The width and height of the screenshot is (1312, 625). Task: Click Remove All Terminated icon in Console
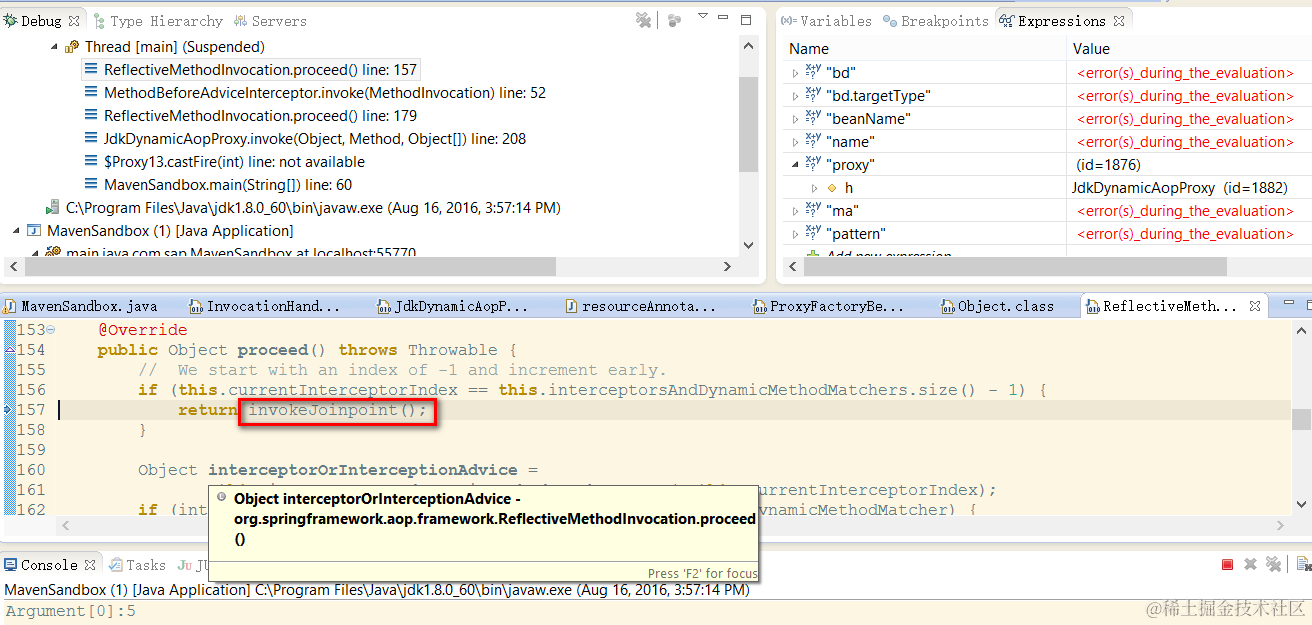tap(1274, 565)
